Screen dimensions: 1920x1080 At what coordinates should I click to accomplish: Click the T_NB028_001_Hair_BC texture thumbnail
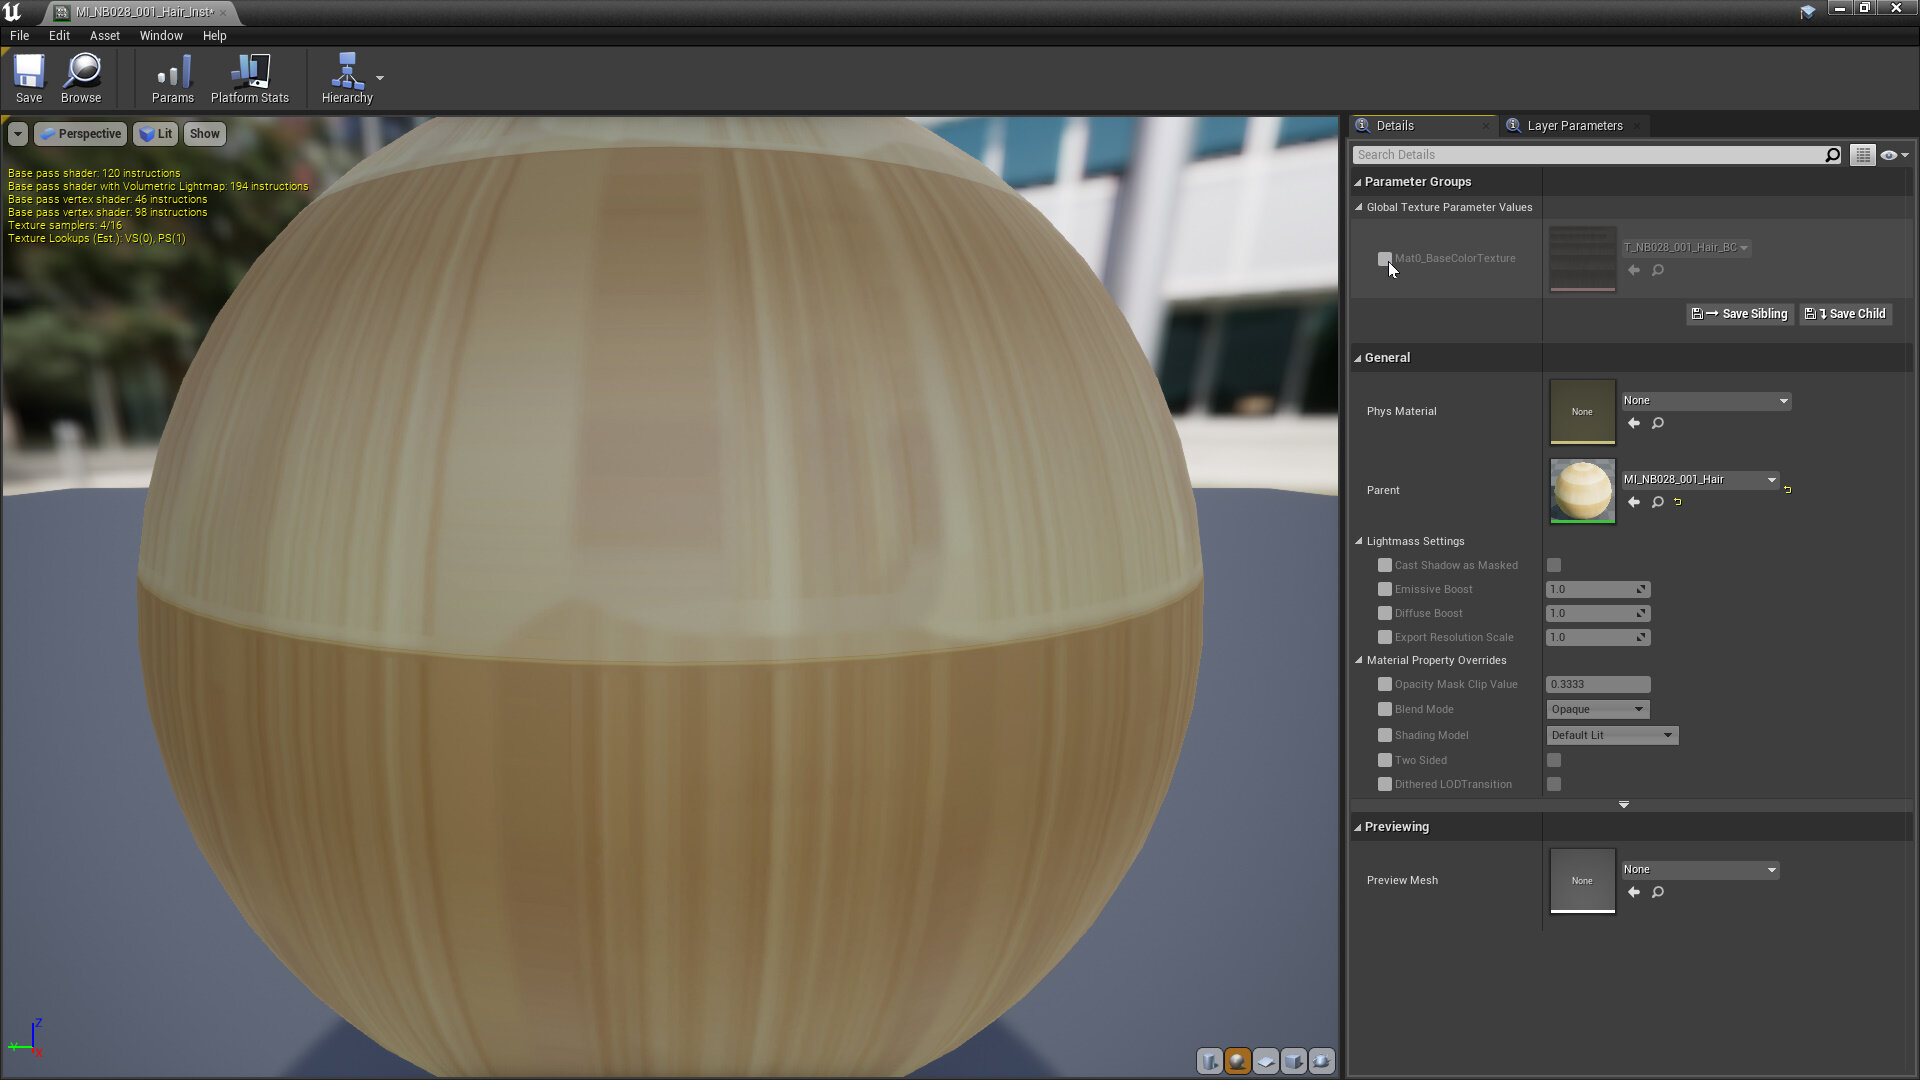[x=1582, y=259]
